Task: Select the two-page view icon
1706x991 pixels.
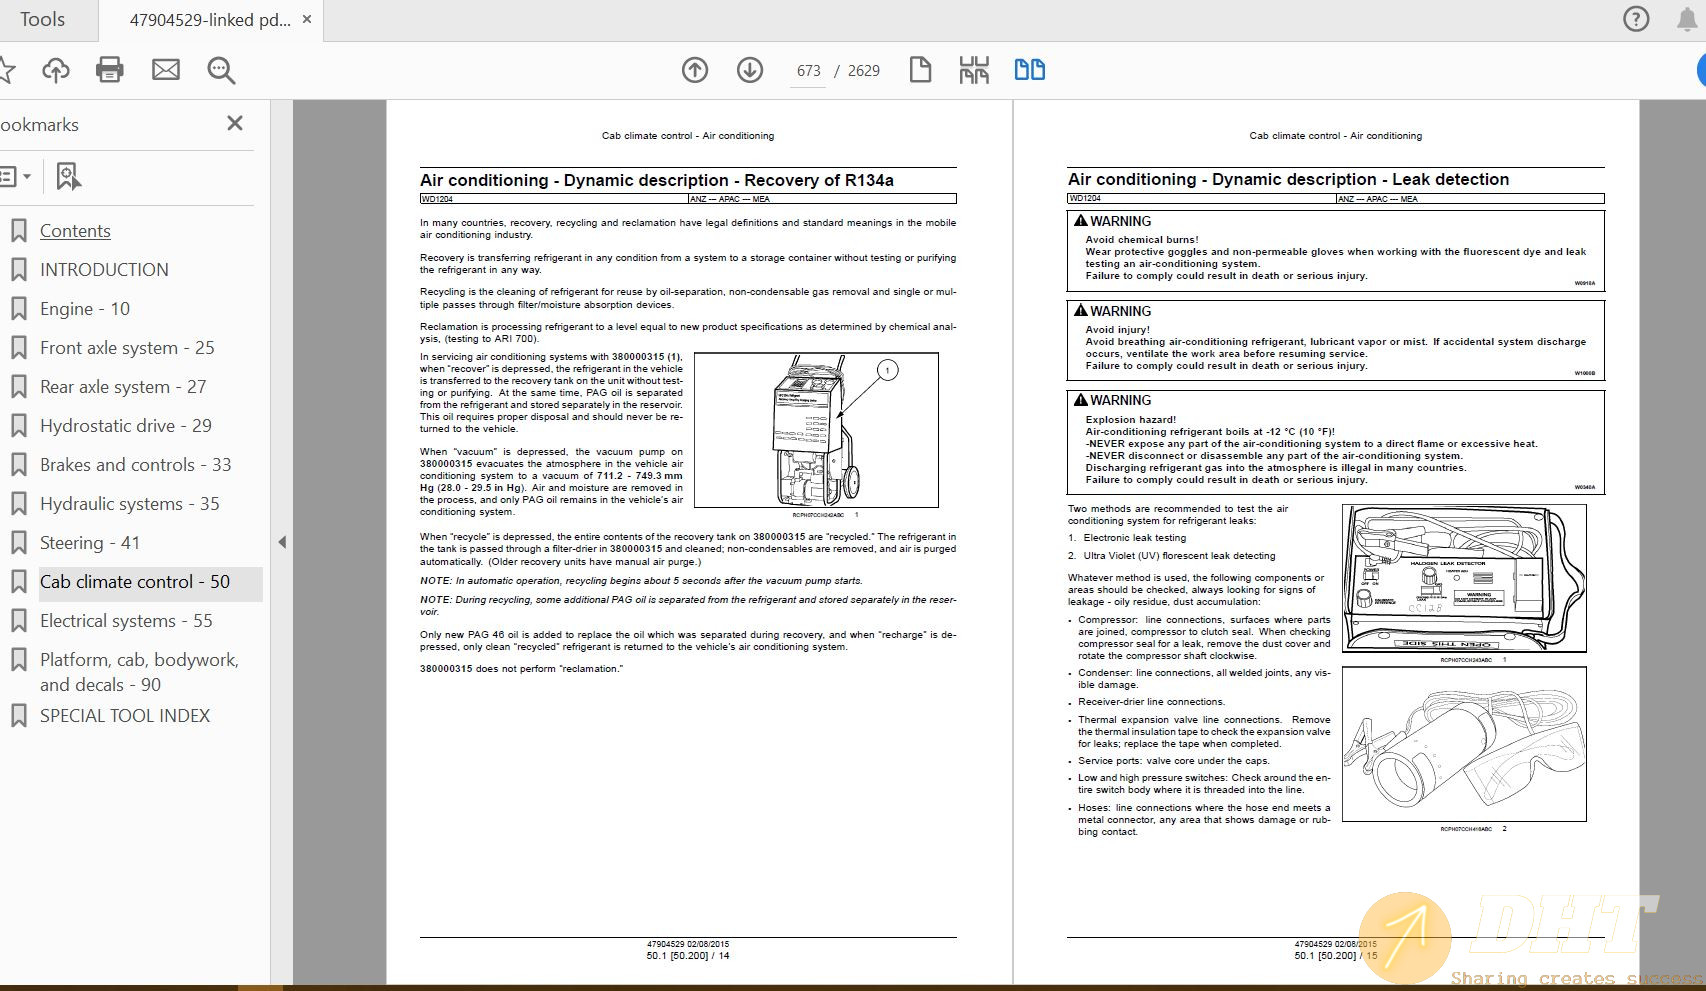Action: click(1030, 70)
